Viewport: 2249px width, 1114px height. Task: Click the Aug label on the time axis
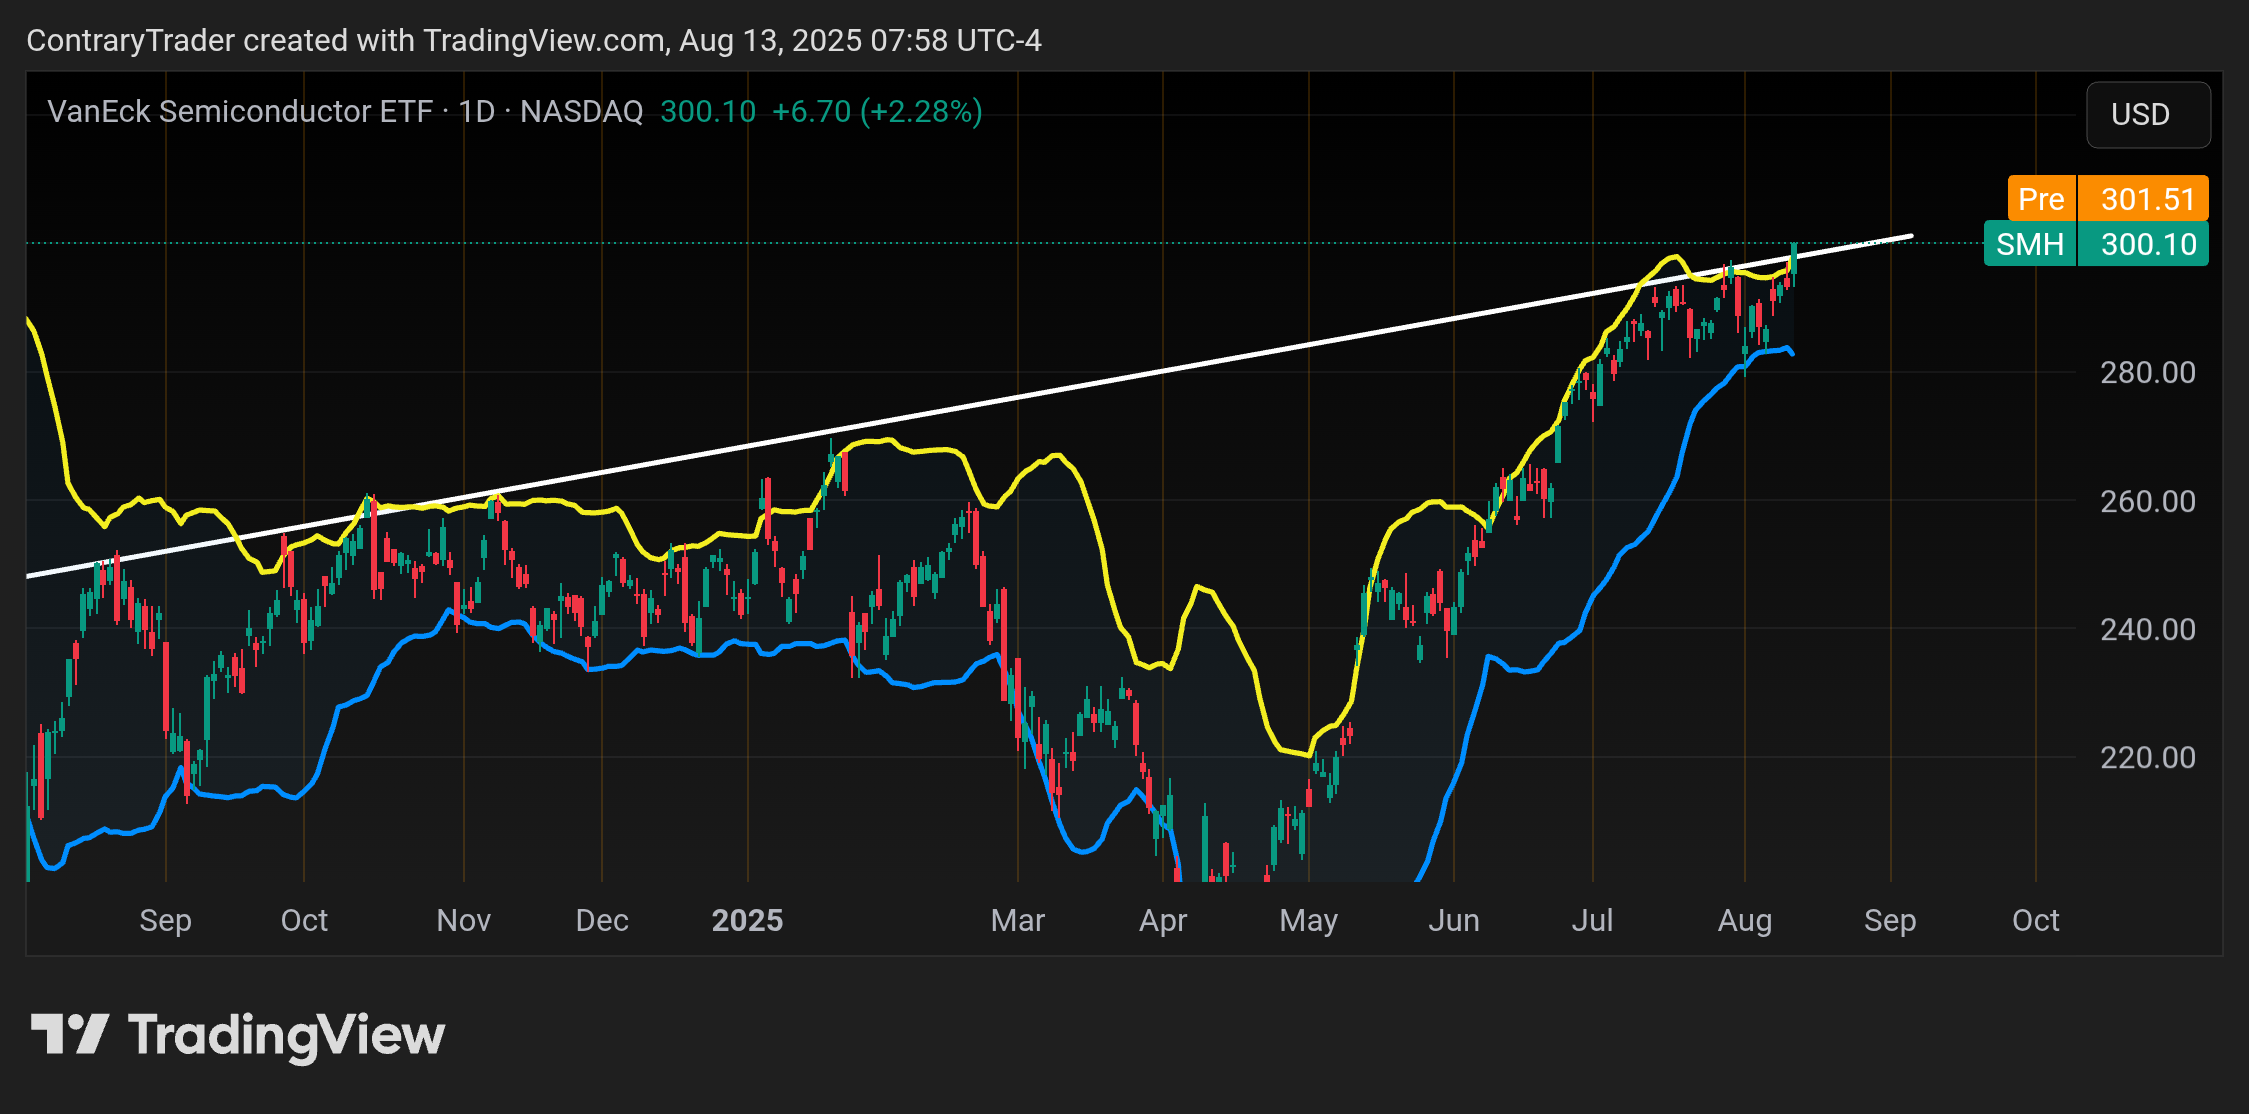(1744, 920)
